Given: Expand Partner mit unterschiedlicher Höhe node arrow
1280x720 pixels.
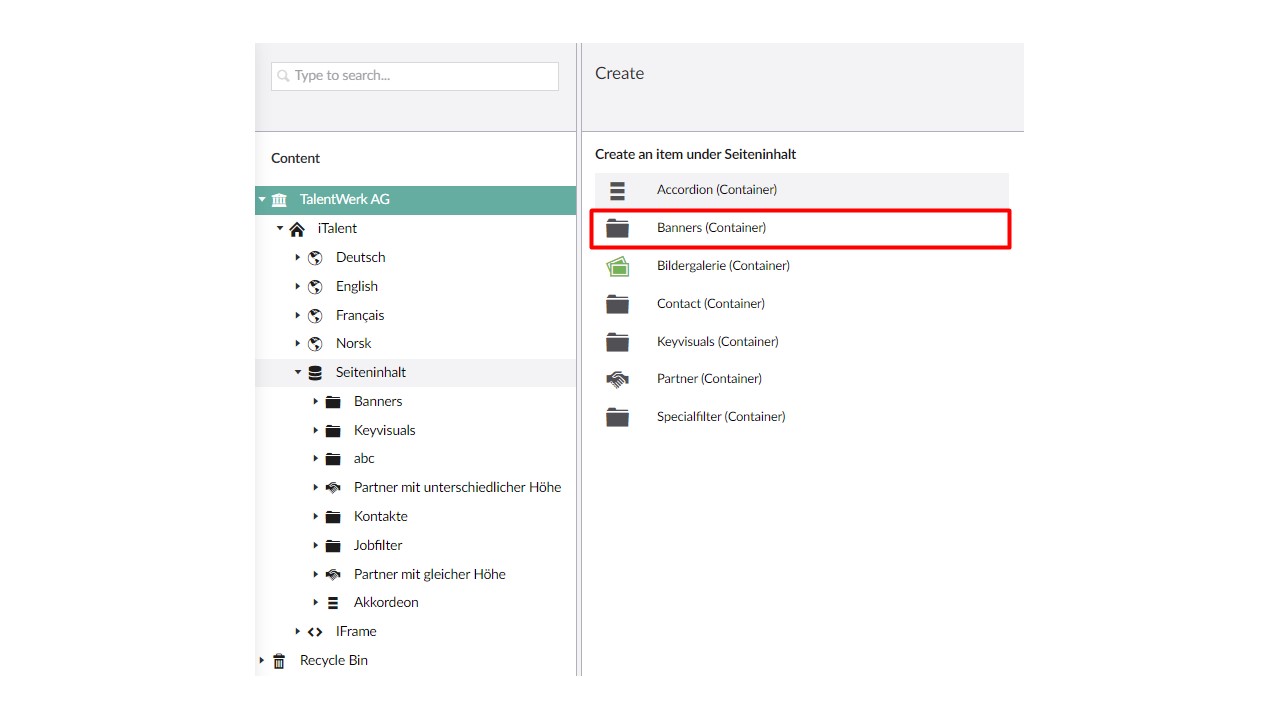Looking at the screenshot, I should coord(316,488).
